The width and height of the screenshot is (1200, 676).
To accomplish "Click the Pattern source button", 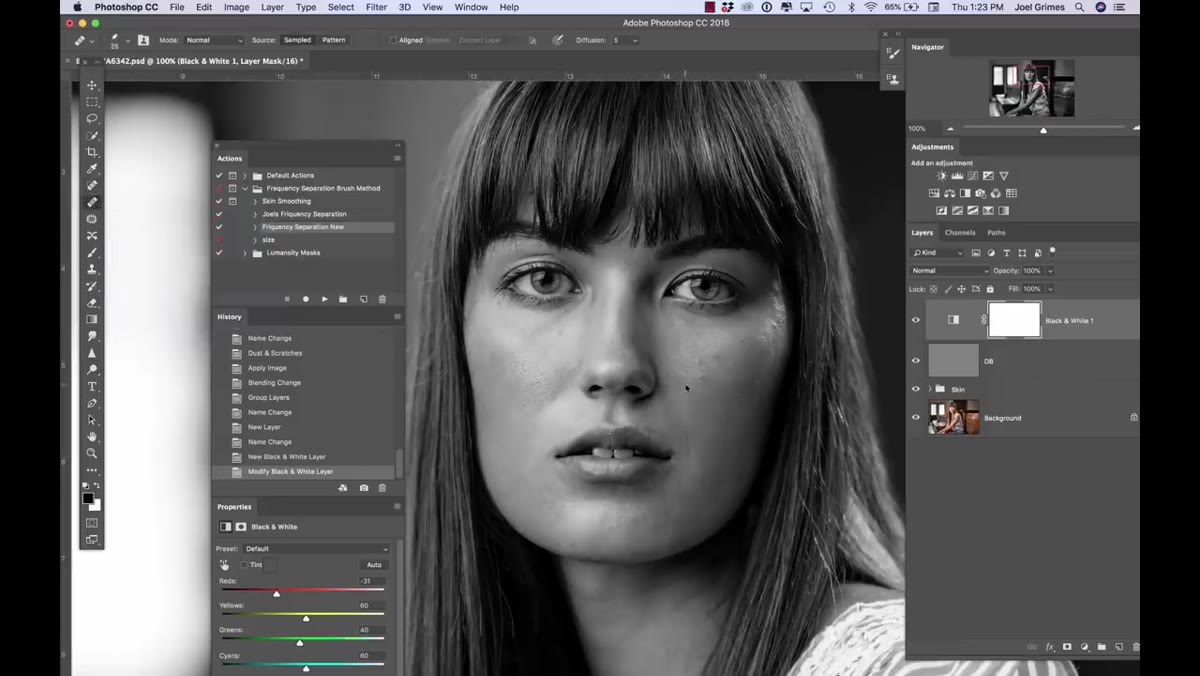I will pyautogui.click(x=334, y=40).
